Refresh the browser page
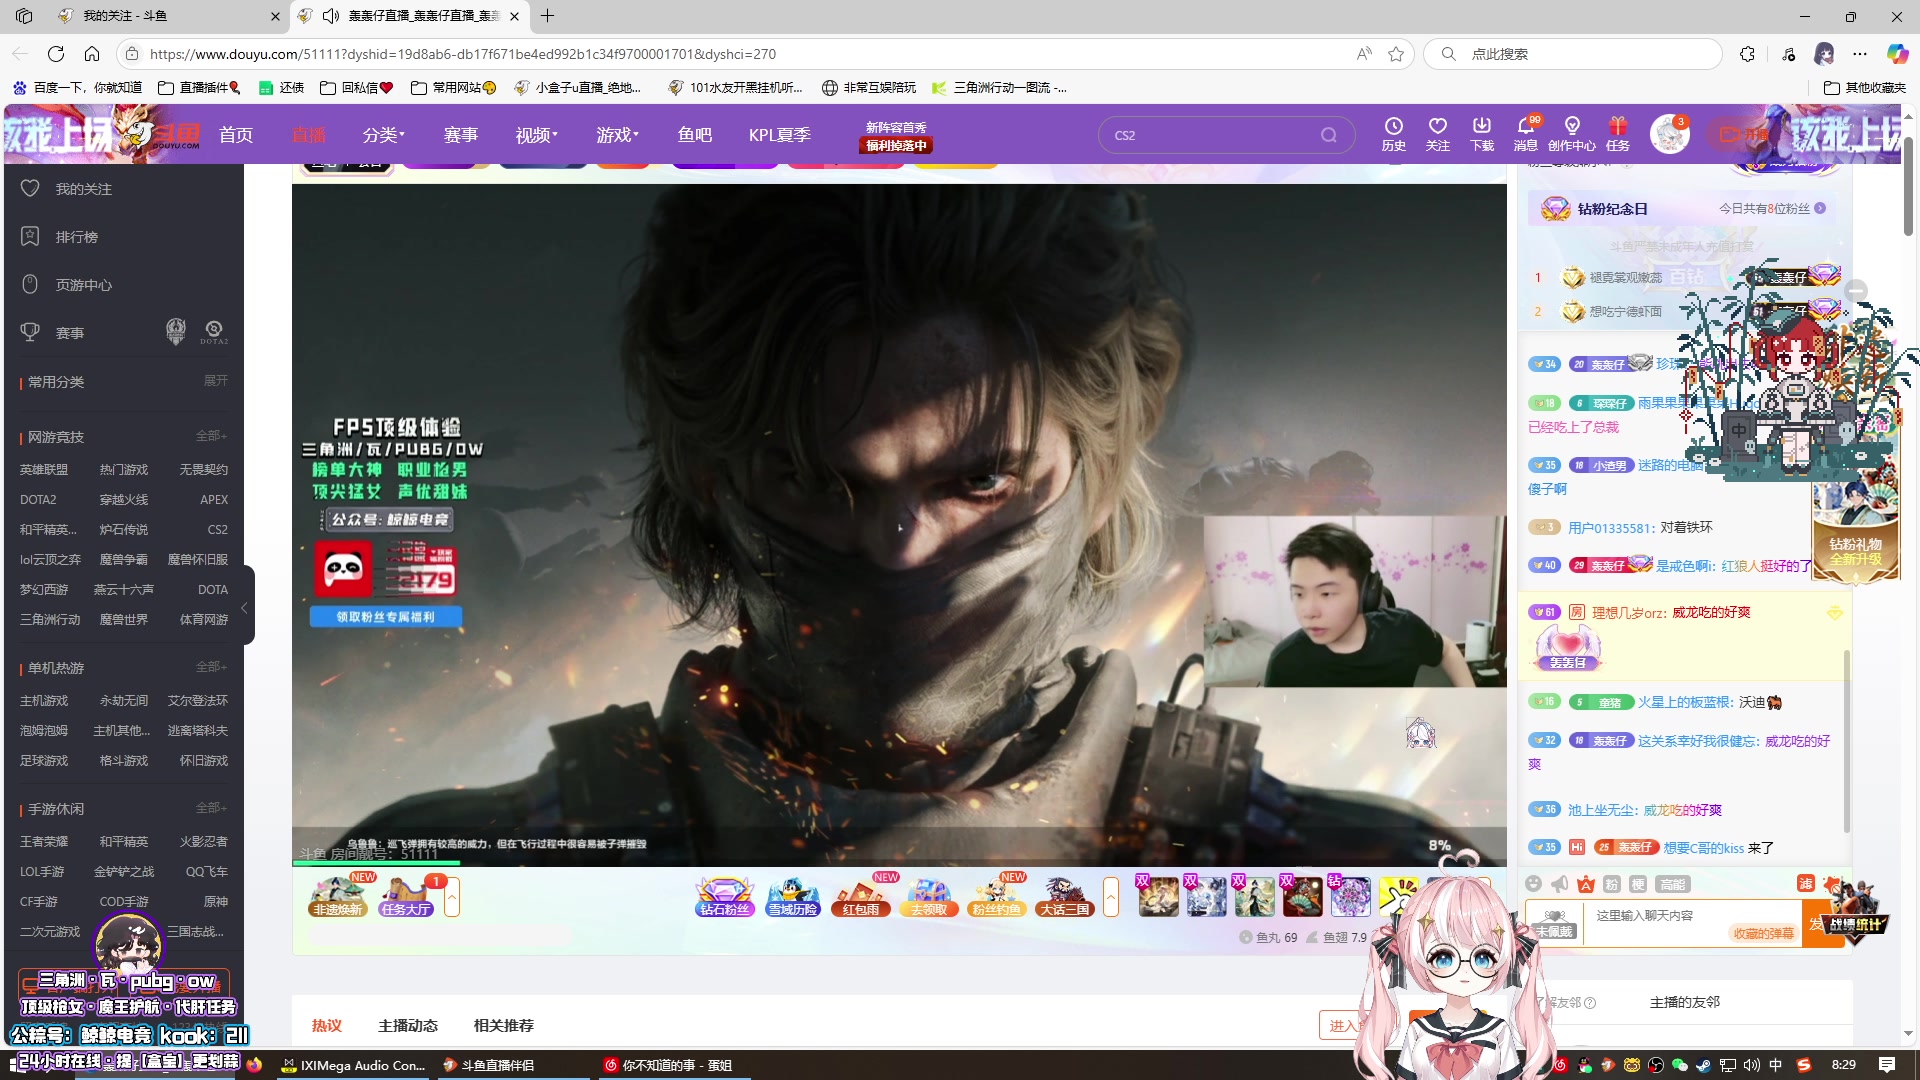This screenshot has width=1920, height=1080. pyautogui.click(x=56, y=54)
